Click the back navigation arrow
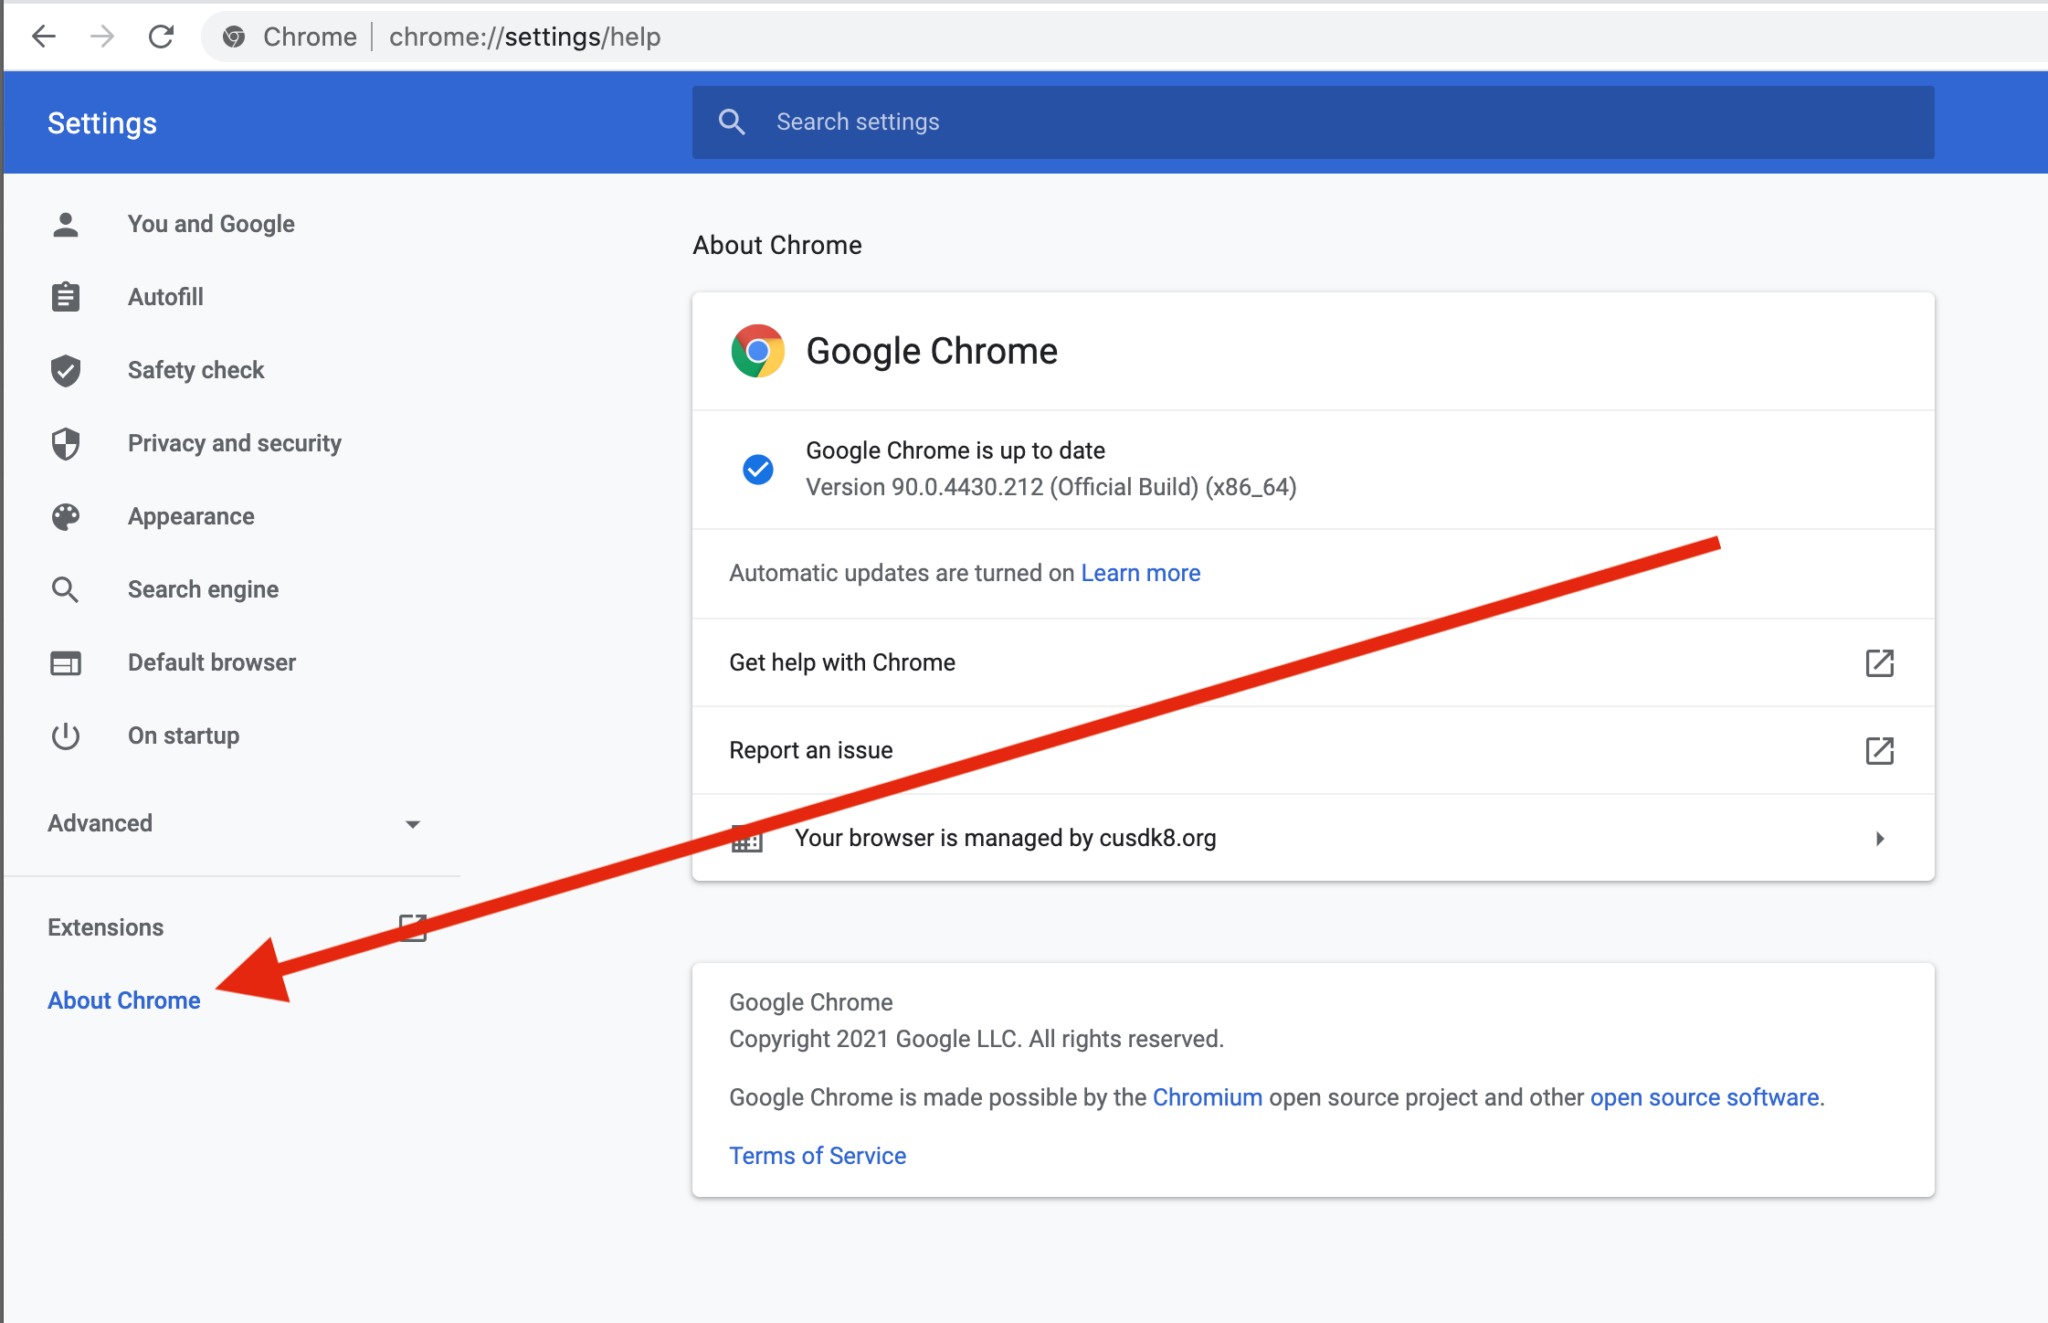2048x1323 pixels. point(44,36)
